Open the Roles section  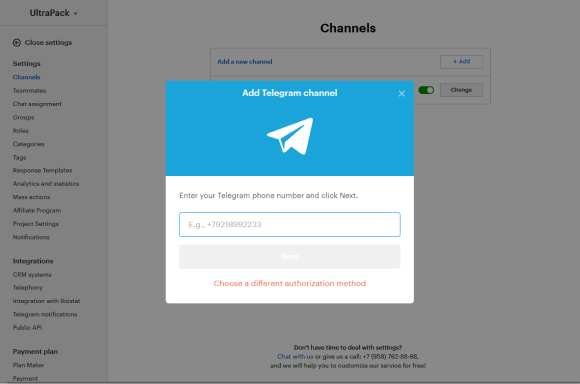click(x=20, y=131)
